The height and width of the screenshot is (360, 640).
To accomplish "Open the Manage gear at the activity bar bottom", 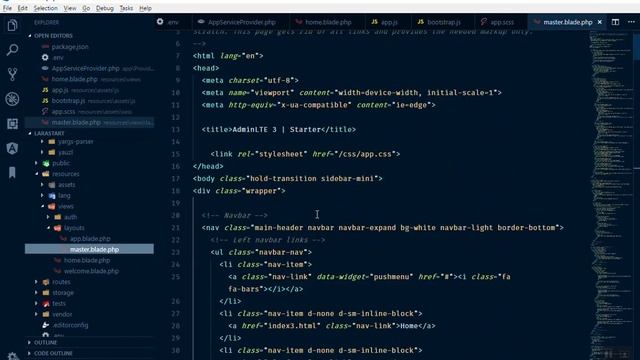I will (x=13, y=356).
